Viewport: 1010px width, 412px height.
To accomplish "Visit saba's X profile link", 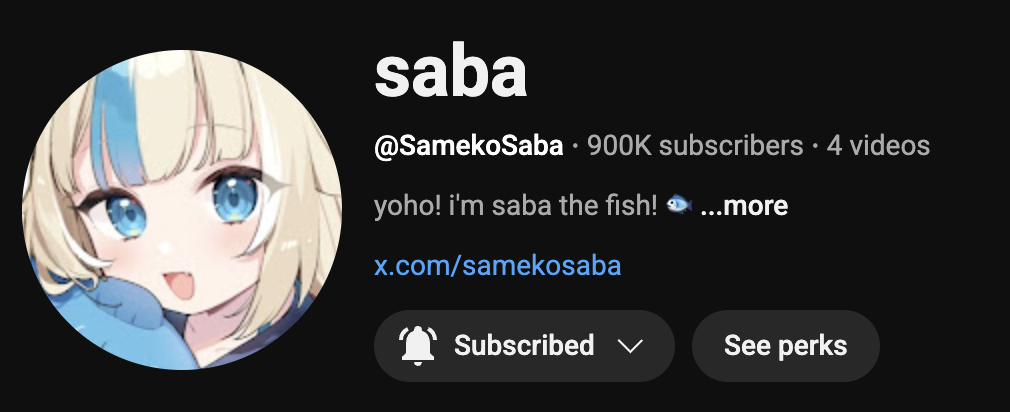I will click(498, 265).
